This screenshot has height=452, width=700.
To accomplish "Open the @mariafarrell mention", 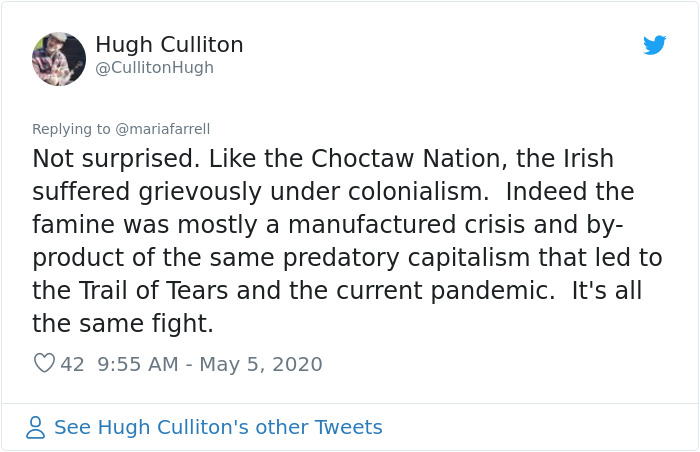I will pos(163,129).
